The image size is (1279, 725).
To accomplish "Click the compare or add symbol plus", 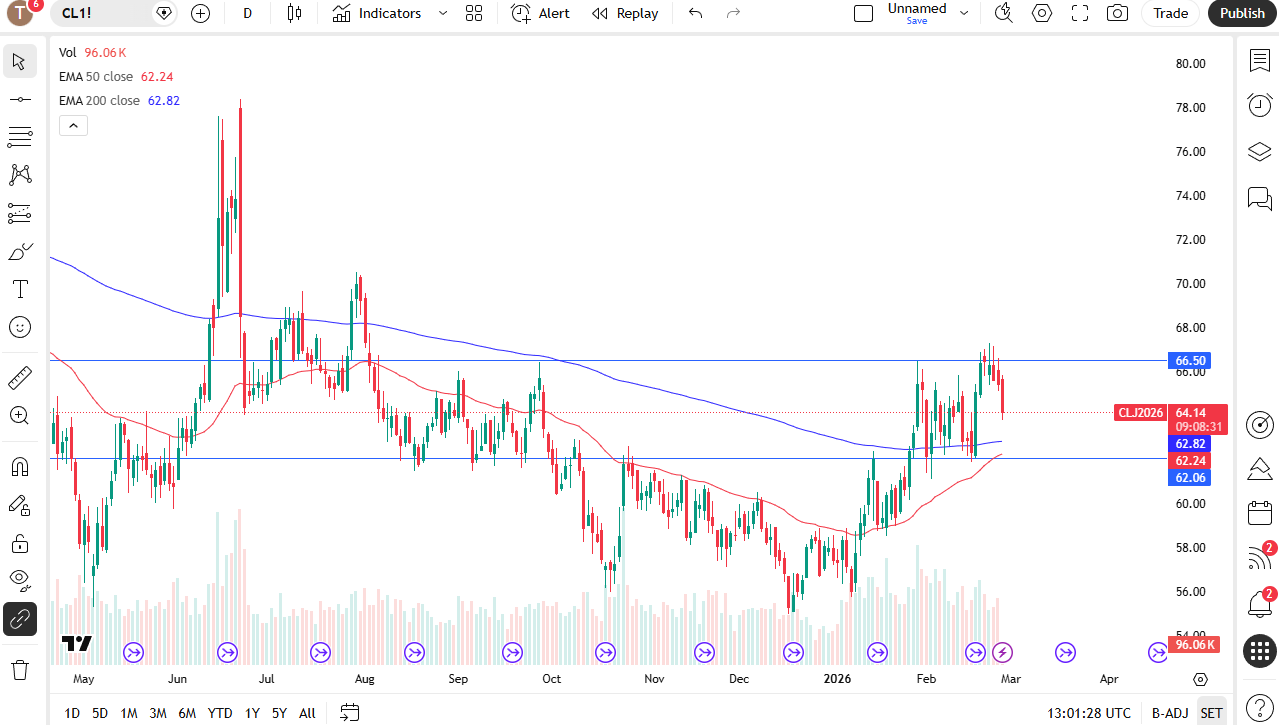I will click(200, 13).
